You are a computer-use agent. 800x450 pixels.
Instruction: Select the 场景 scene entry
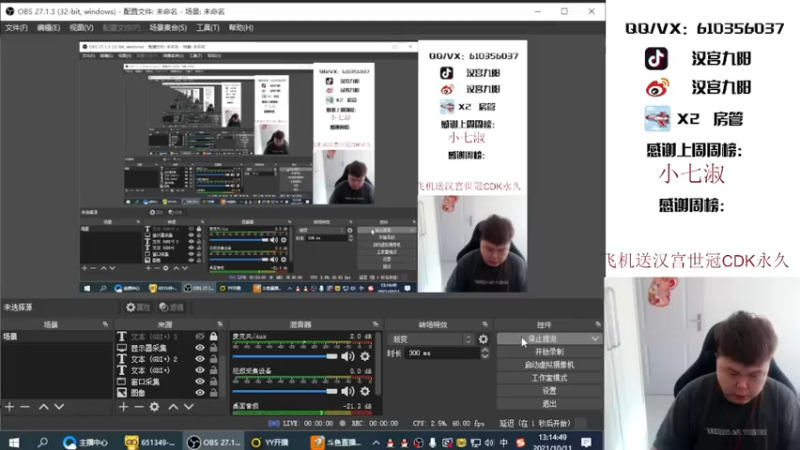[x=56, y=337]
